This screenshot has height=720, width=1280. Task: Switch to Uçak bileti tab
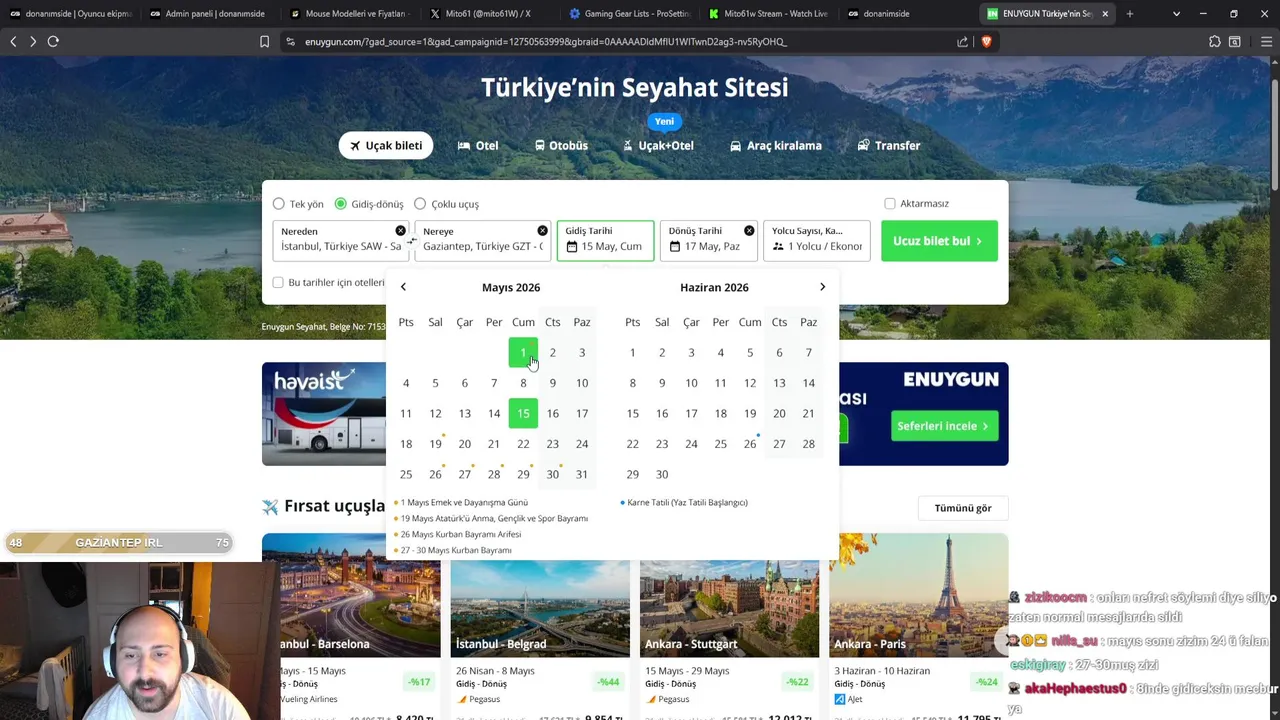pyautogui.click(x=386, y=145)
